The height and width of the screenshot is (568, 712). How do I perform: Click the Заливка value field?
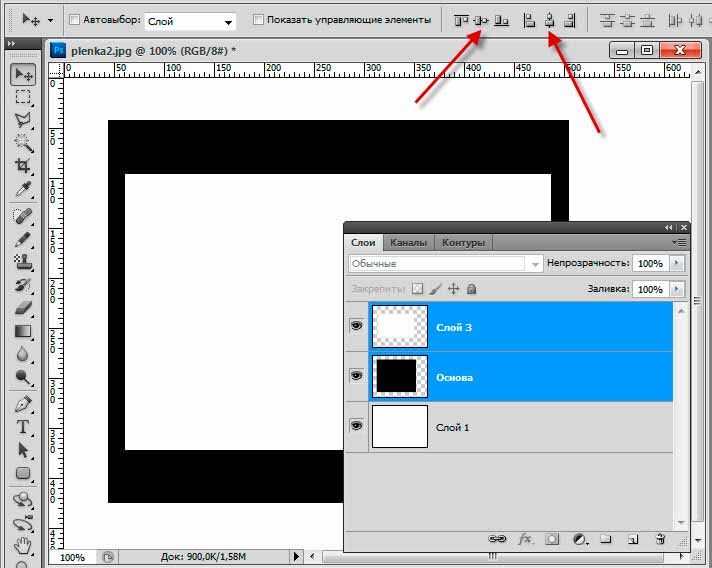coord(650,289)
